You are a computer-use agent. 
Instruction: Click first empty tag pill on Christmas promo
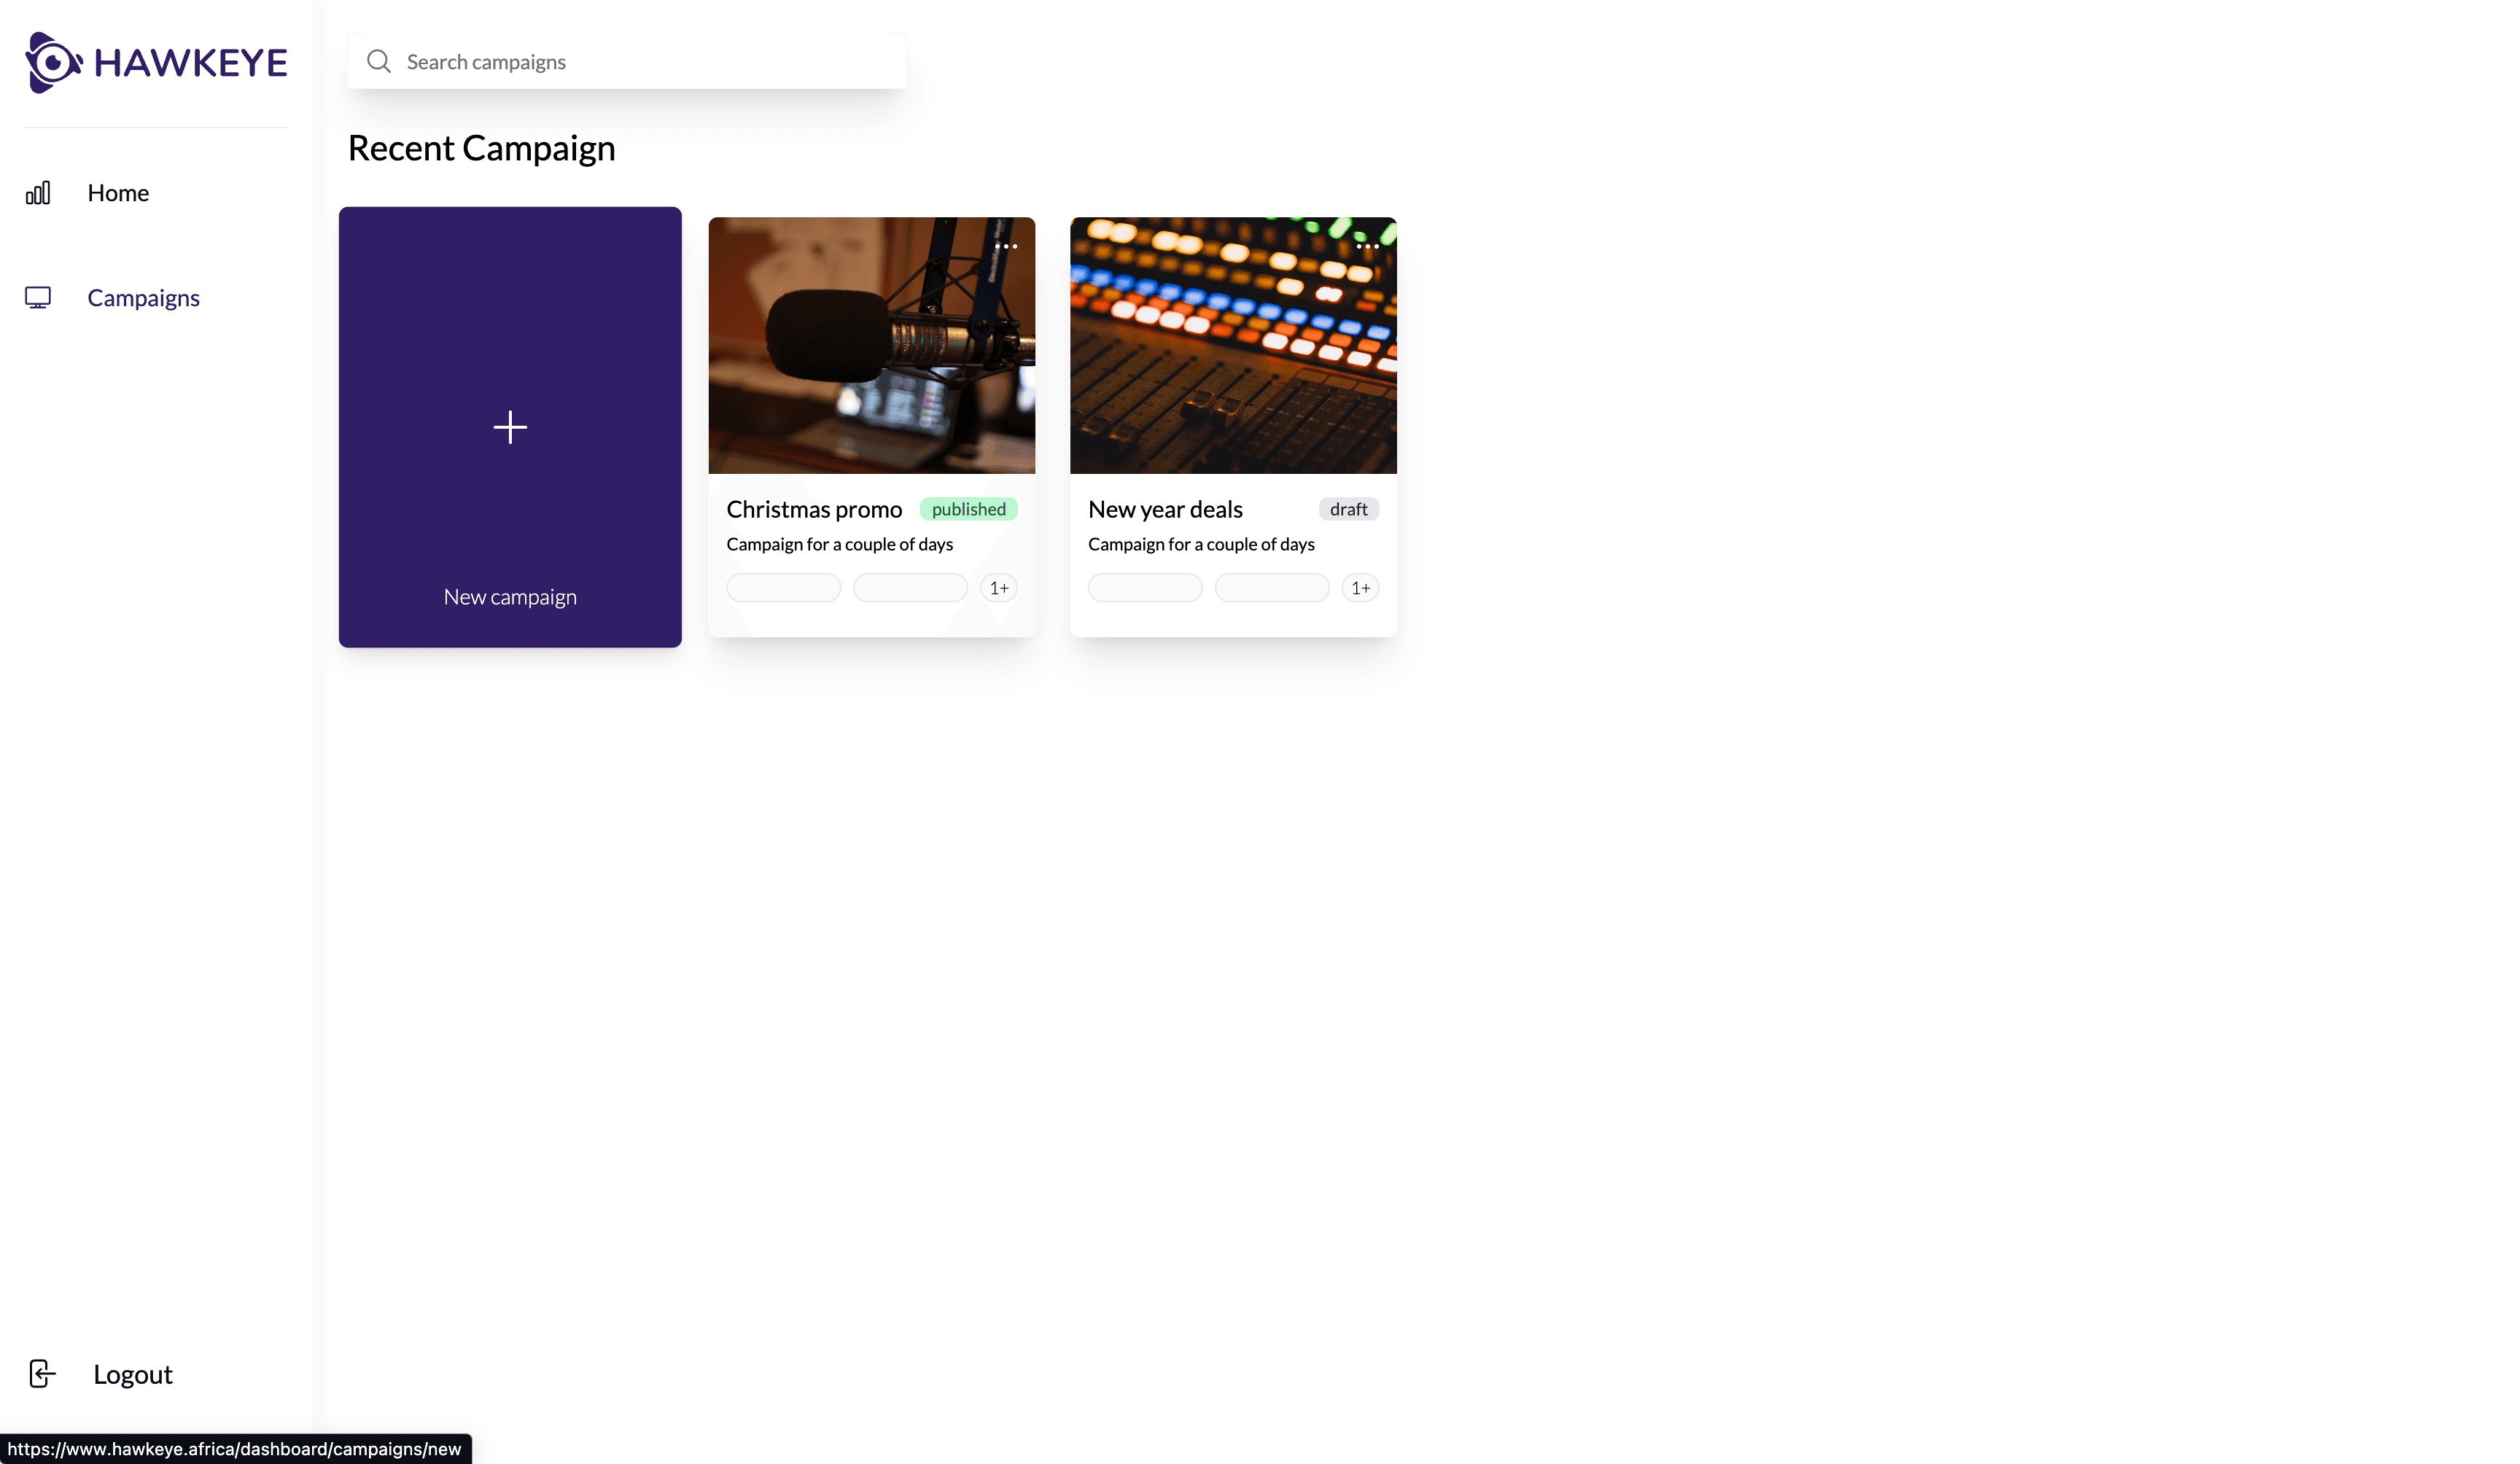[783, 588]
